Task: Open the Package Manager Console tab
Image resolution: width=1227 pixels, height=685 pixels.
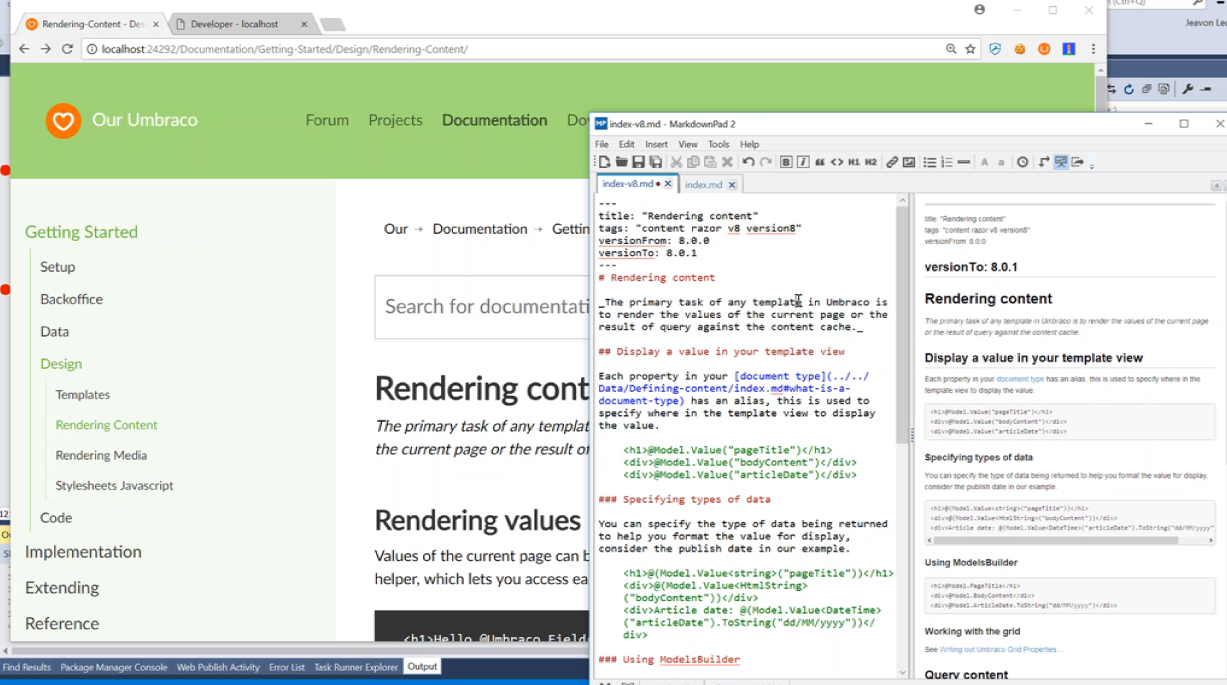Action: tap(114, 667)
